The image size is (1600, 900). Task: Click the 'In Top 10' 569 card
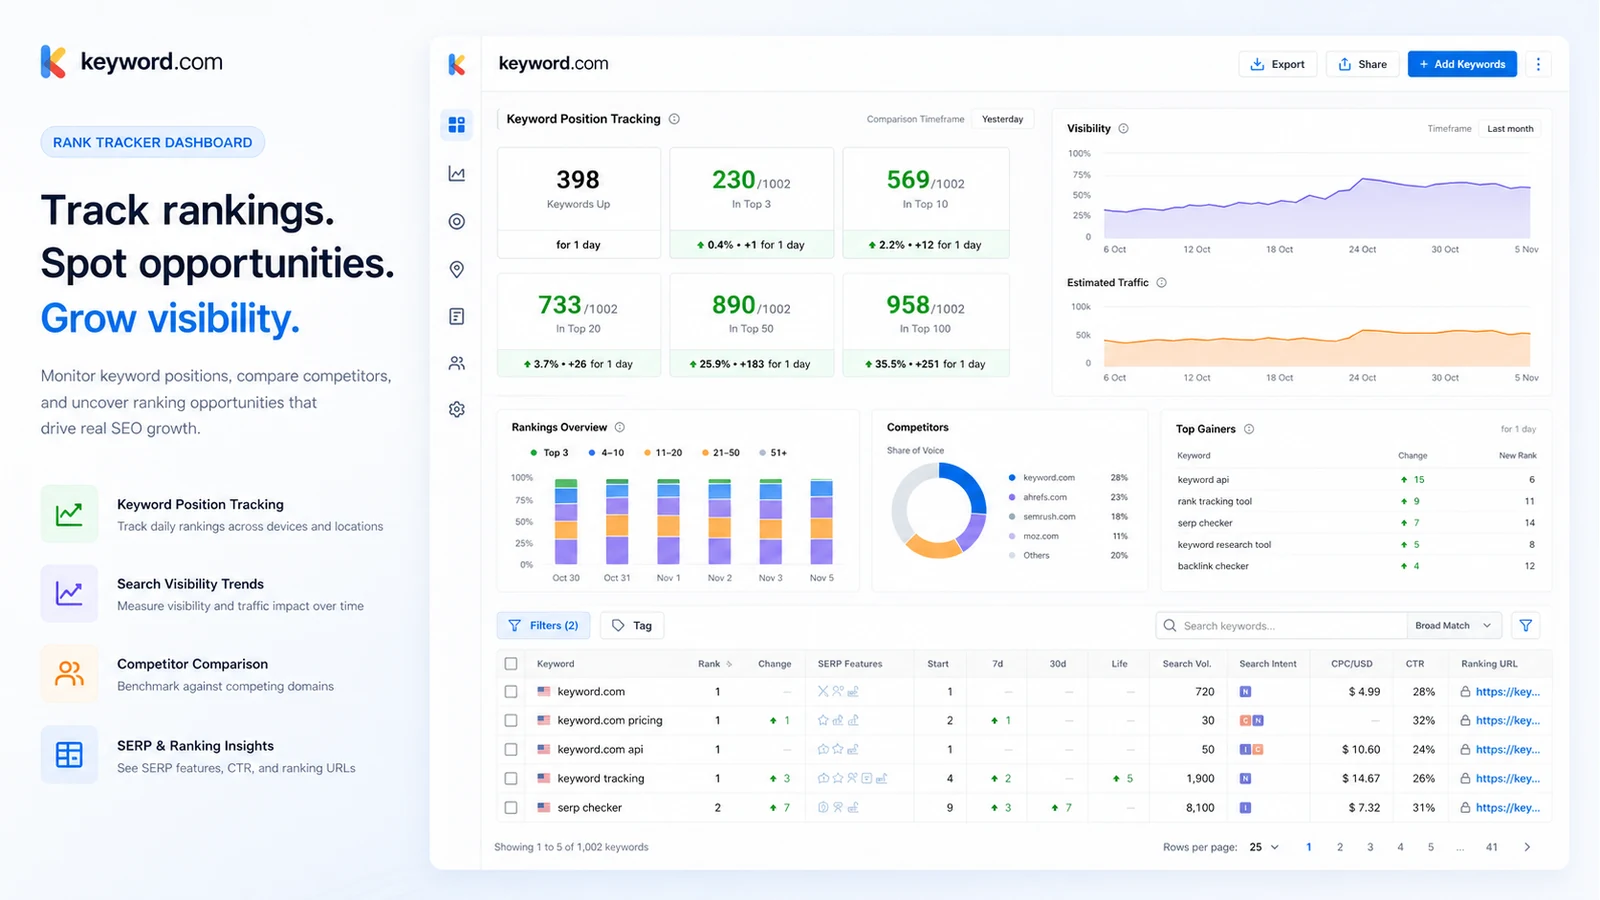coord(926,203)
